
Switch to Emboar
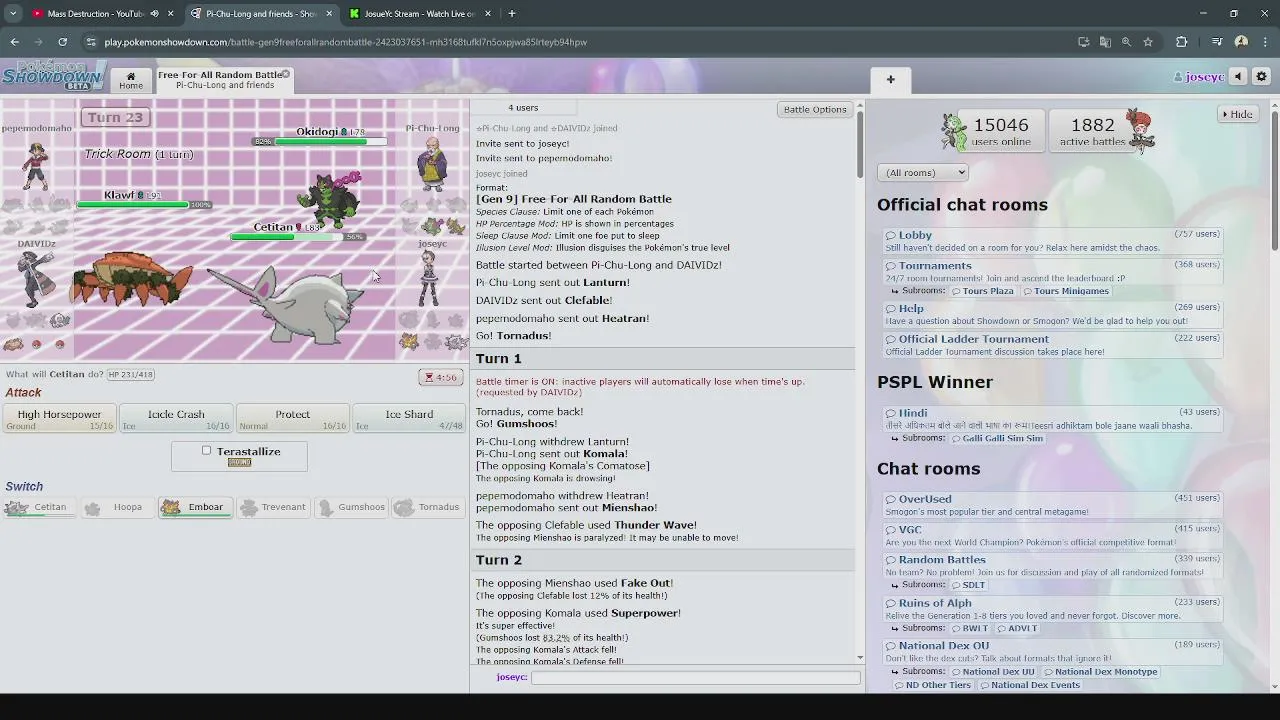click(195, 507)
